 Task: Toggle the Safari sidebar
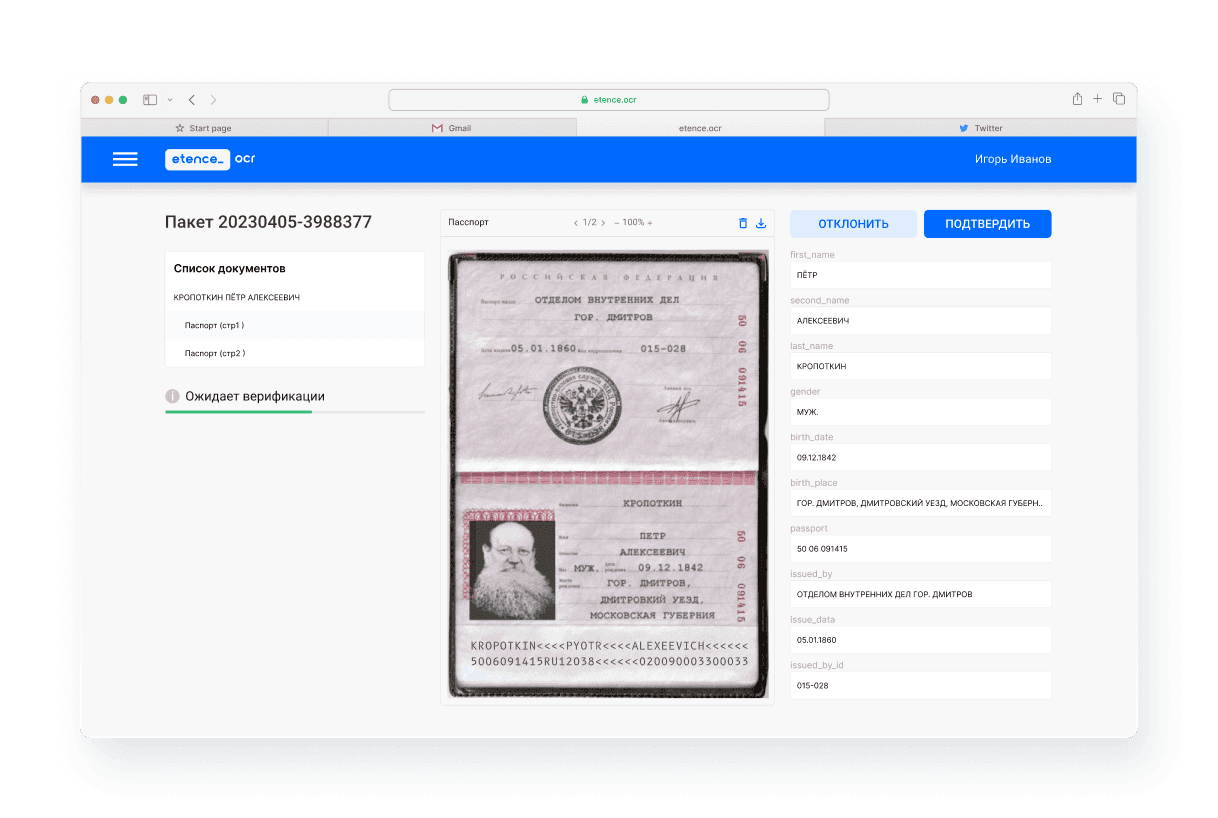(150, 100)
